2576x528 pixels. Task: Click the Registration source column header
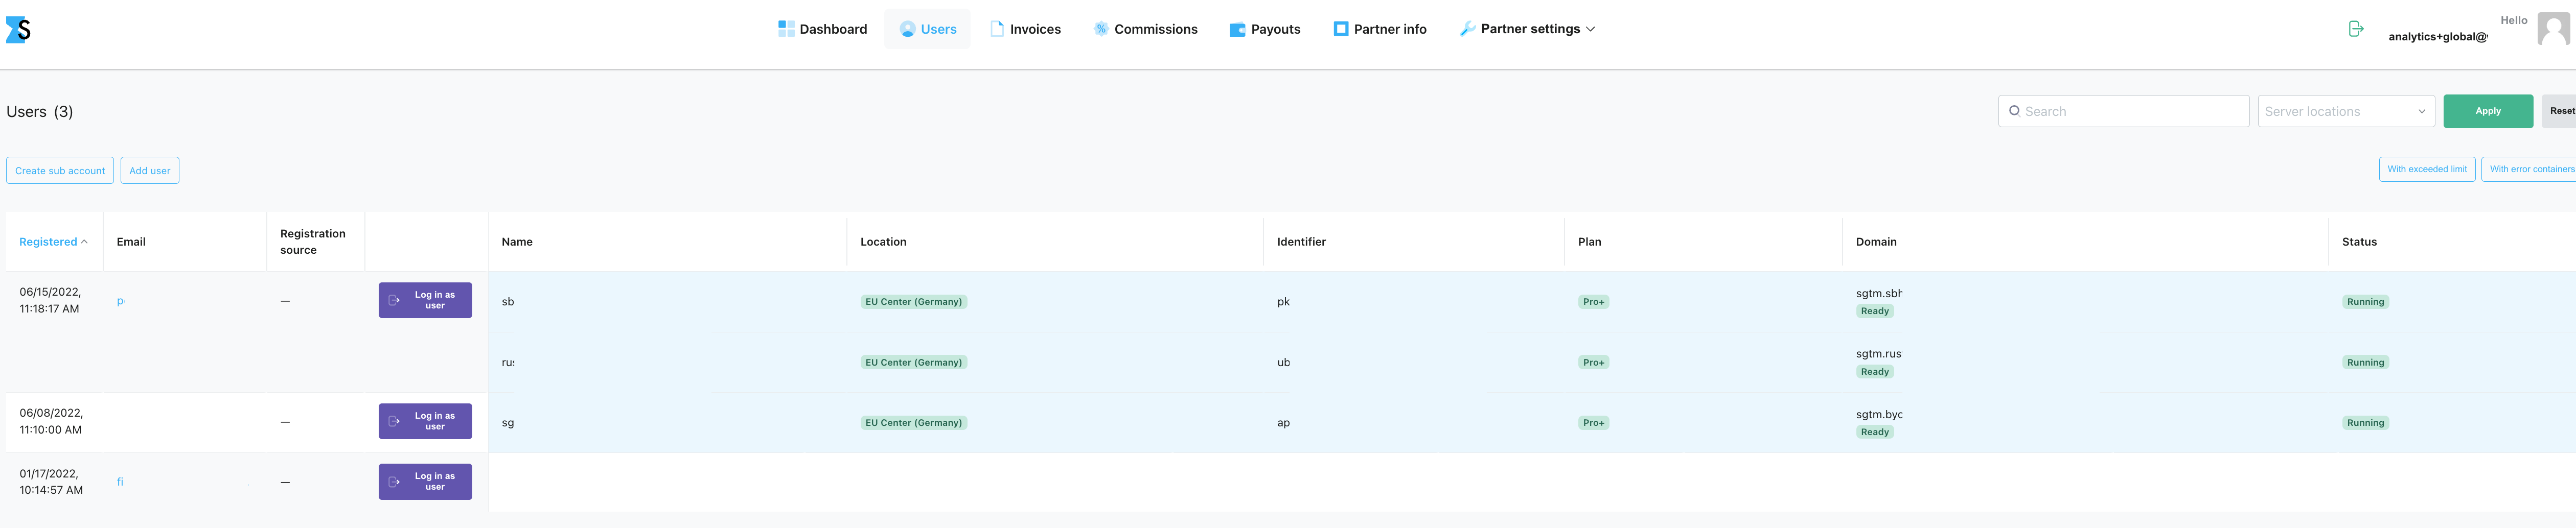pos(312,242)
